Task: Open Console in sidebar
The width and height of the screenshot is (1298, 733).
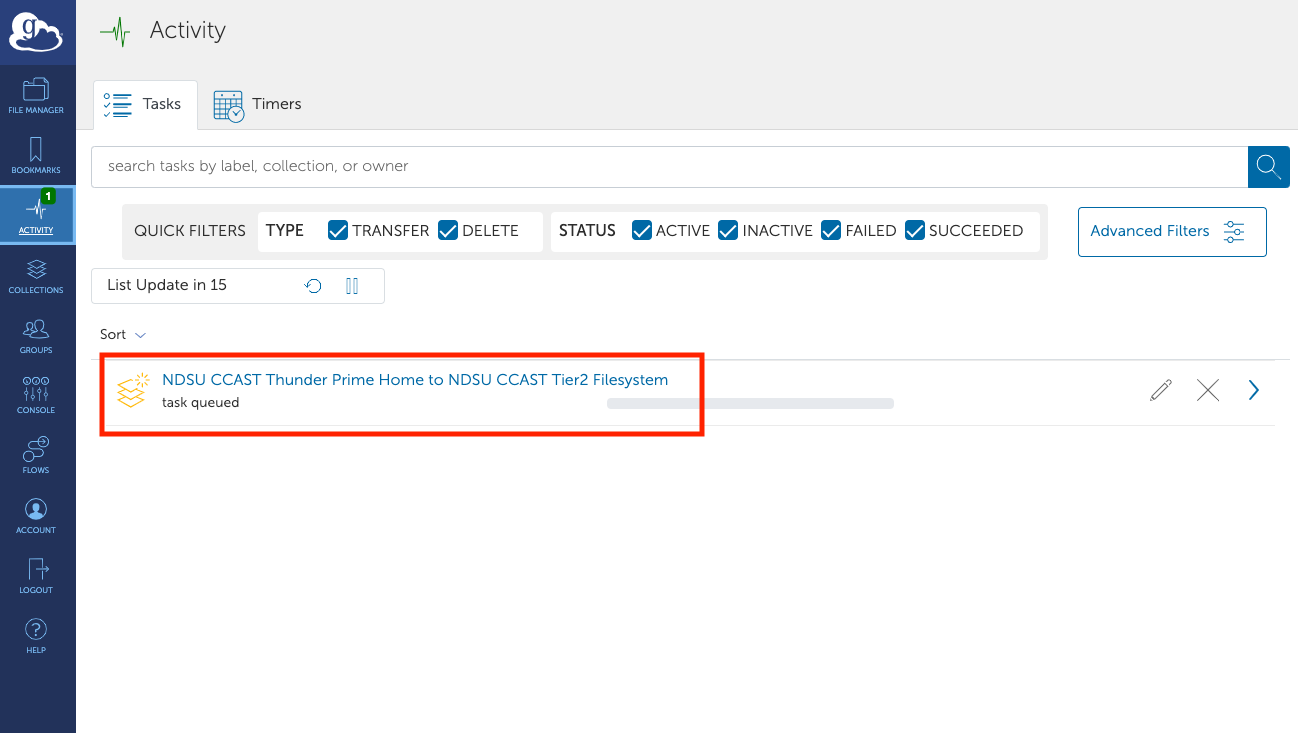Action: pyautogui.click(x=36, y=395)
